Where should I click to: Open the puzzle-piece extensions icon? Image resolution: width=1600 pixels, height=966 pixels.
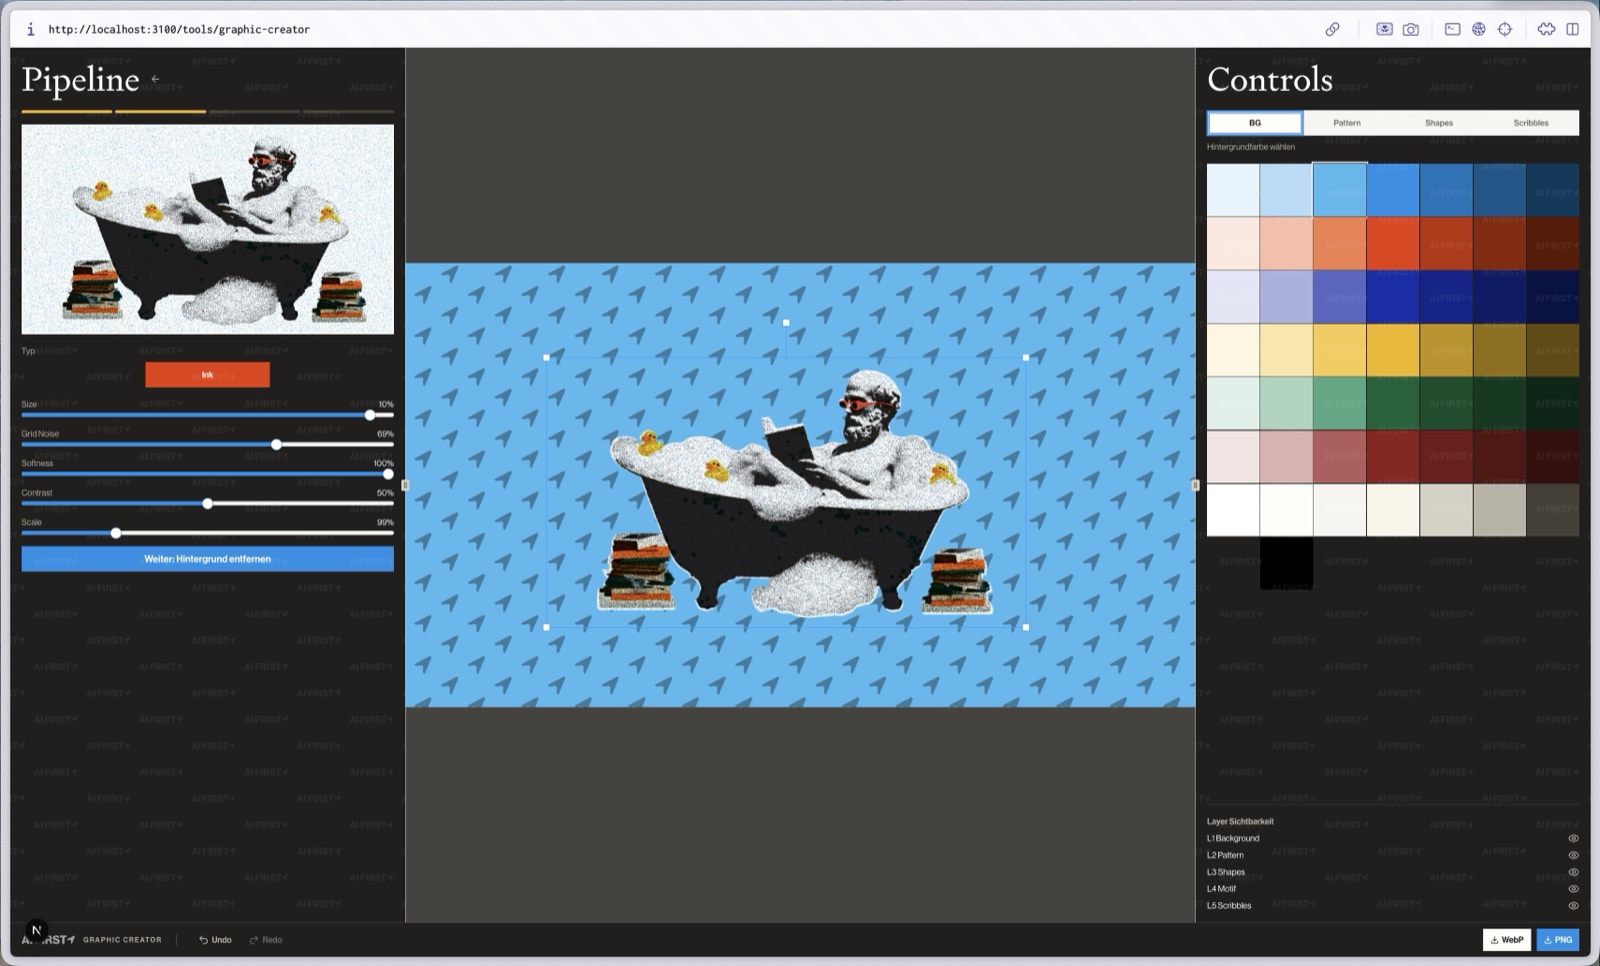tap(1546, 29)
